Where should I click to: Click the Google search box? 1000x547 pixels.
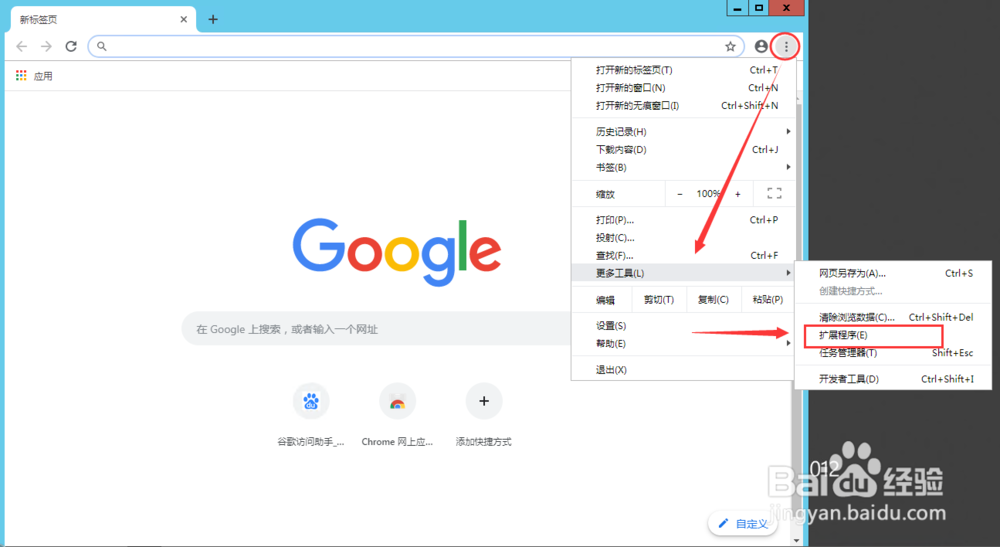[x=376, y=329]
